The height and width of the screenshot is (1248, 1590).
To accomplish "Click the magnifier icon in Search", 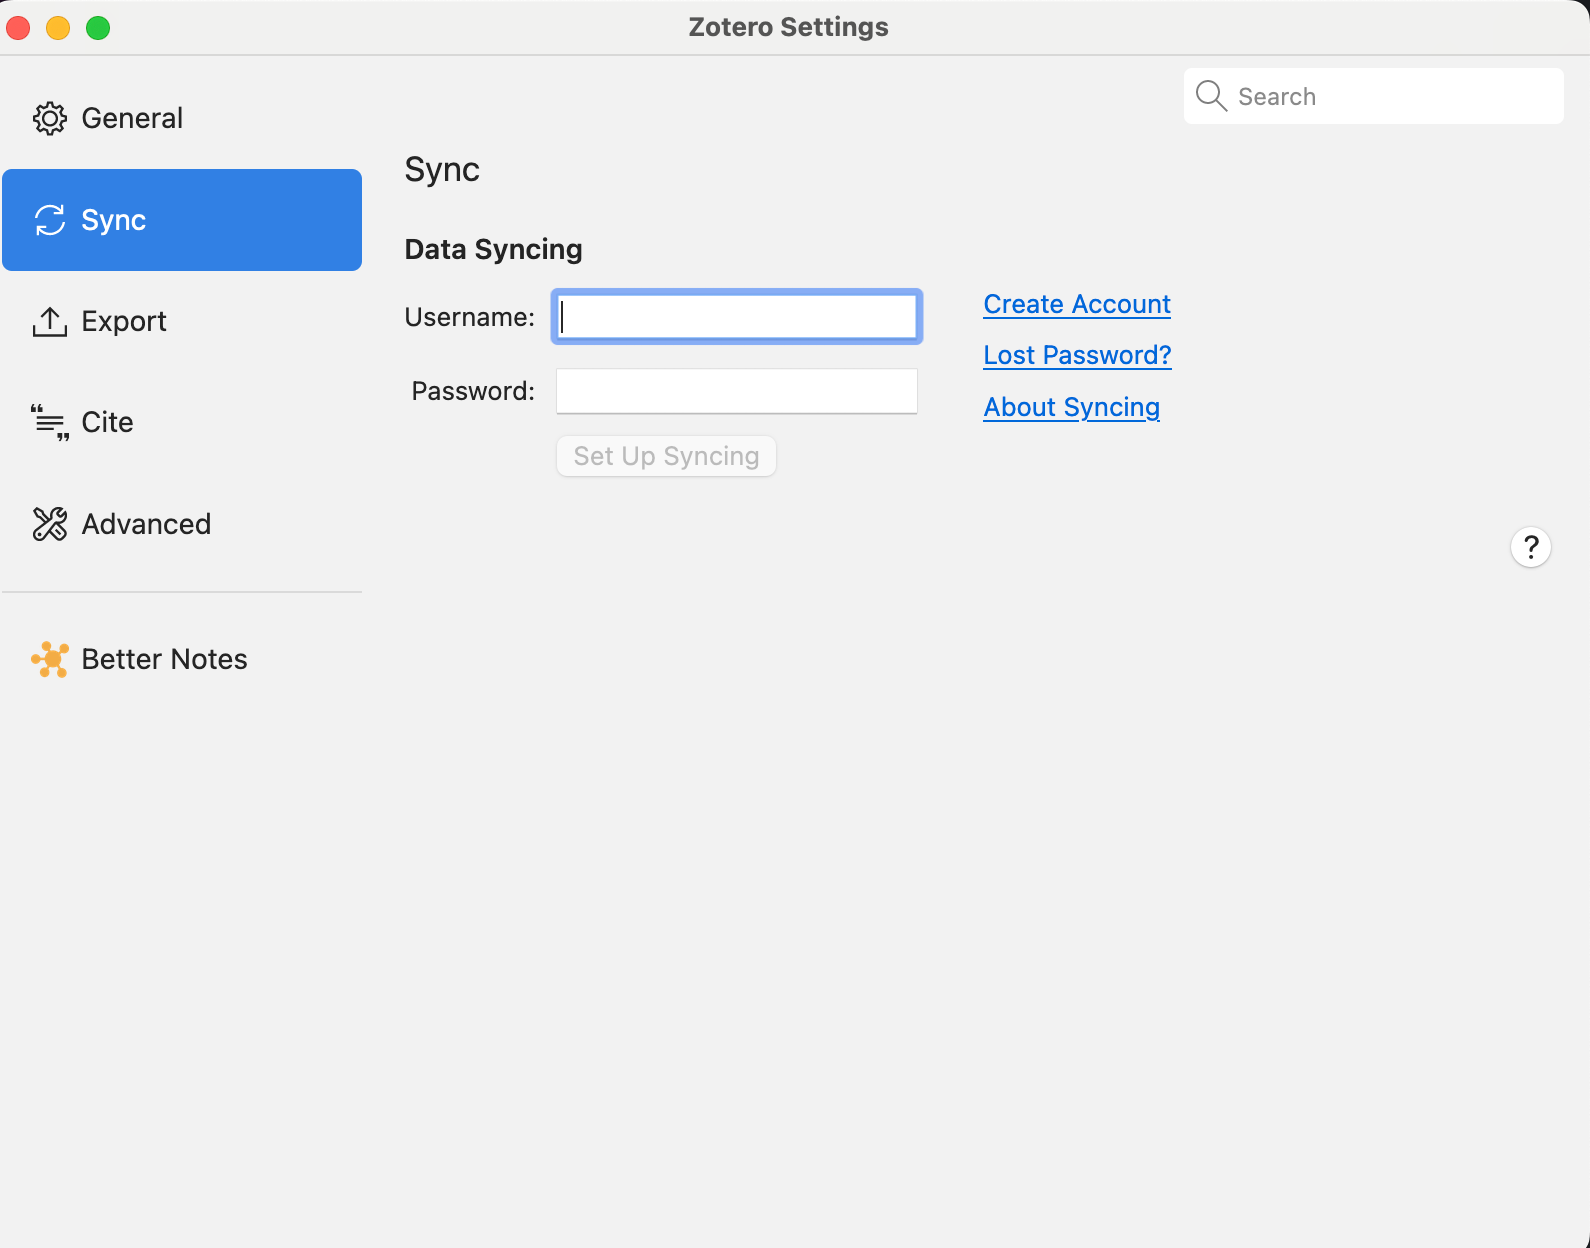I will [x=1211, y=96].
